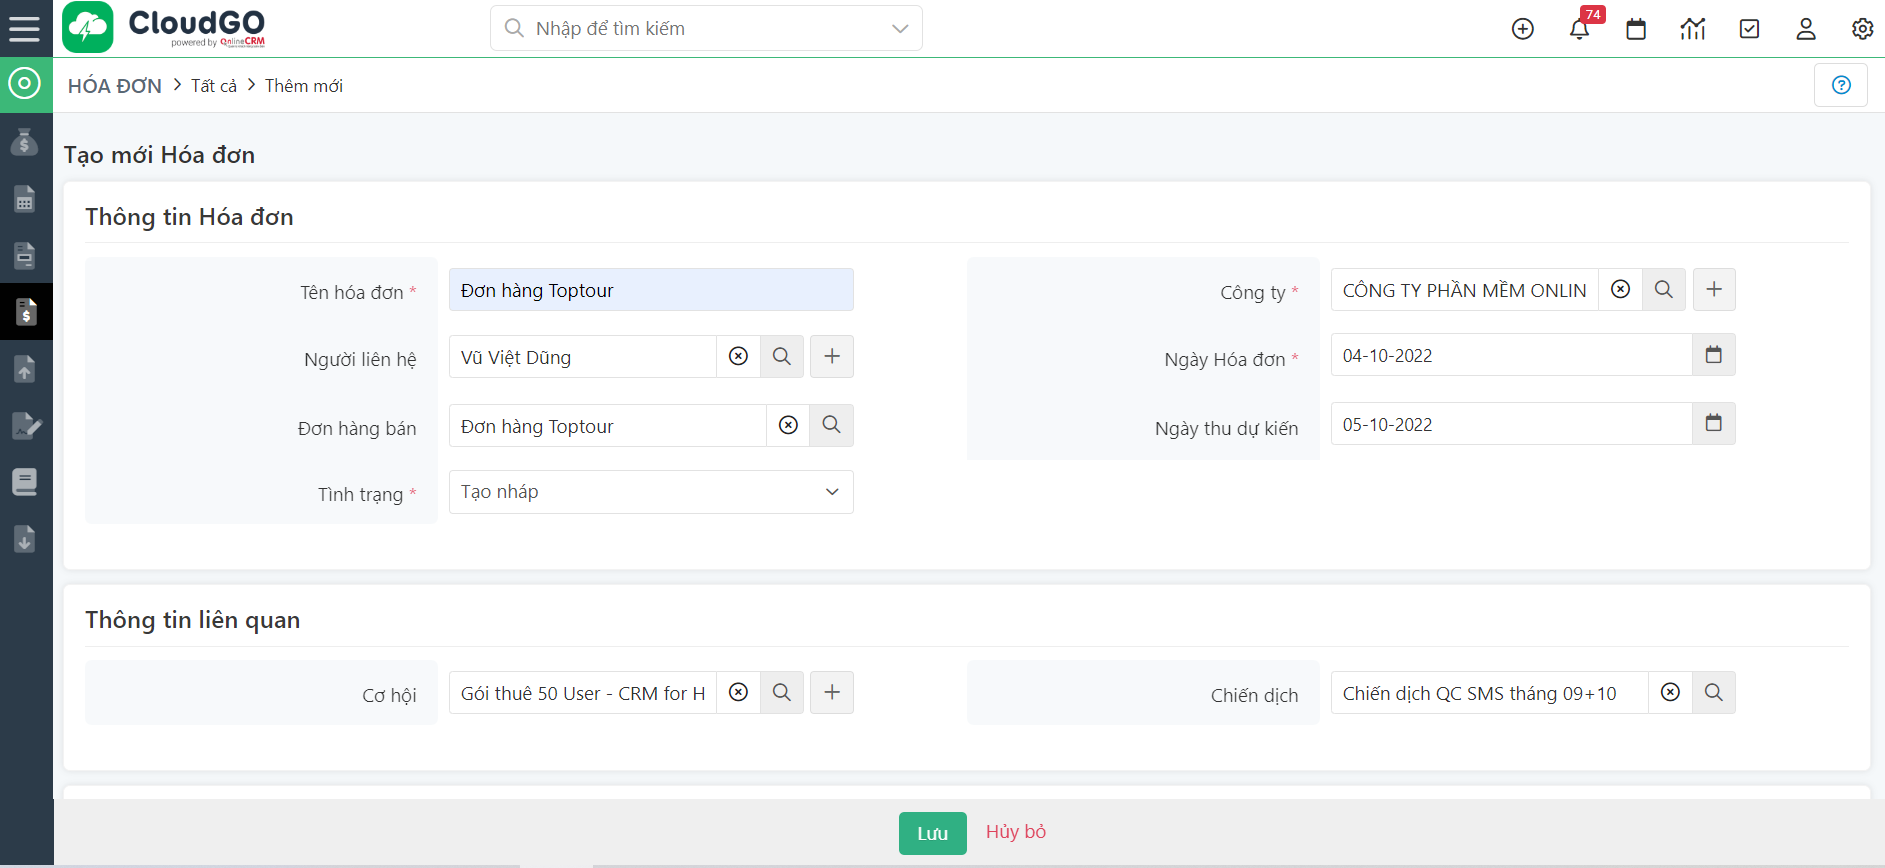1885x868 pixels.
Task: Clear the Người liên hệ field value
Action: [738, 357]
